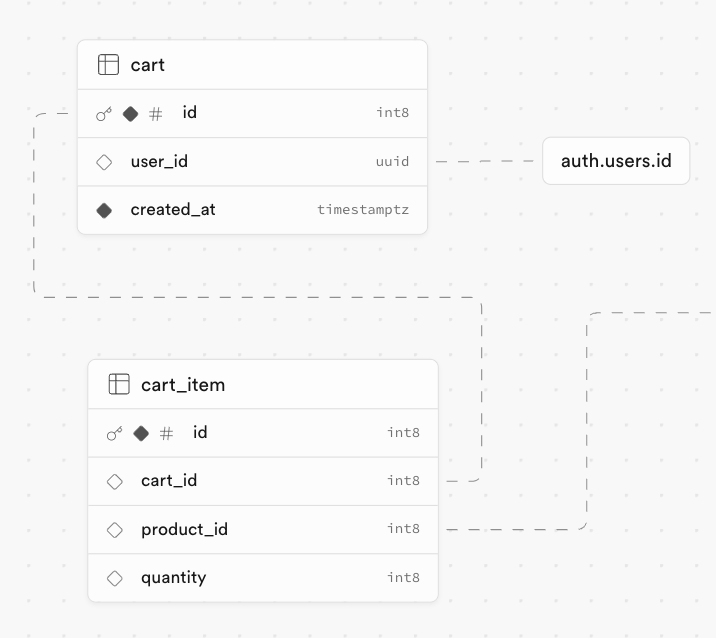Click the uuid type of user_id
The height and width of the screenshot is (638, 716).
click(x=392, y=161)
